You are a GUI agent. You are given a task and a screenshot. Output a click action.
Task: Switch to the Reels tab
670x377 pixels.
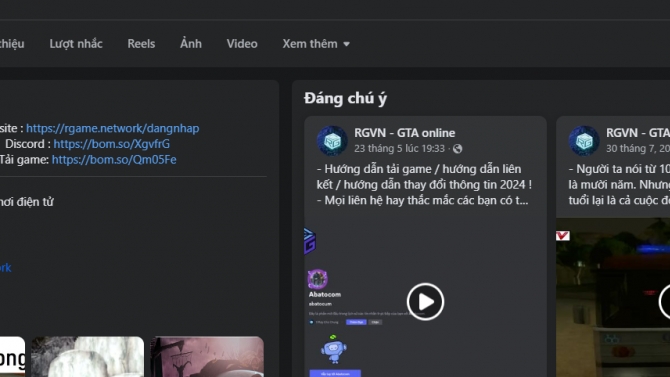point(141,44)
